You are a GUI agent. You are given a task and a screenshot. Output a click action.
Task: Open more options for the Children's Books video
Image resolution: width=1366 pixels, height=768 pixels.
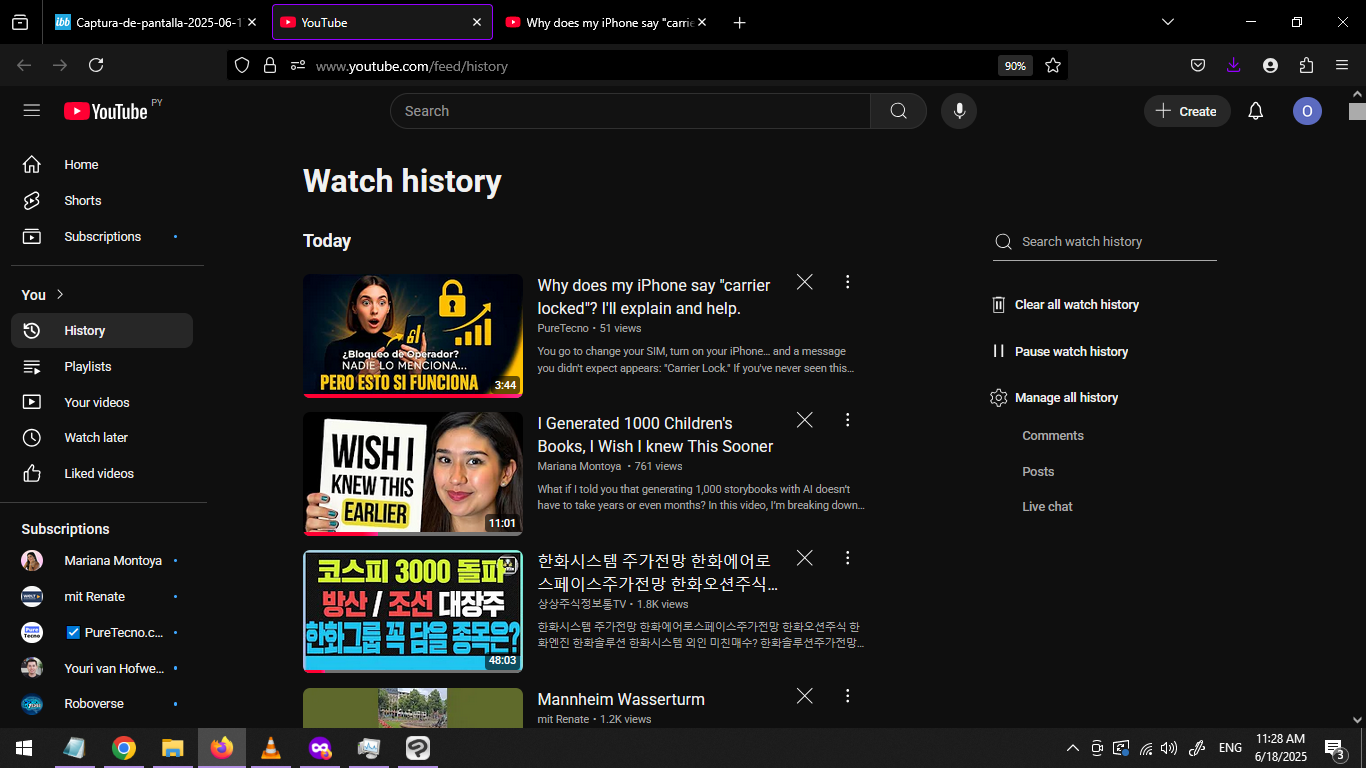tap(847, 420)
